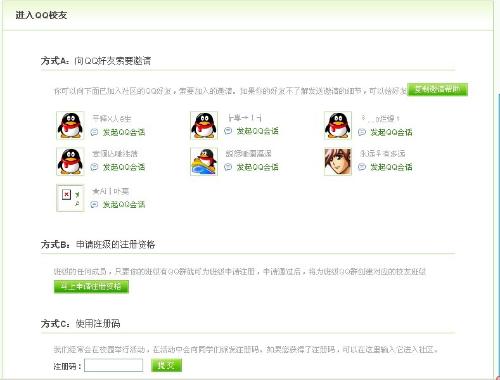Start 发起QQ会话 with the broken-image avatar friend
The height and width of the screenshot is (380, 500).
click(x=124, y=204)
